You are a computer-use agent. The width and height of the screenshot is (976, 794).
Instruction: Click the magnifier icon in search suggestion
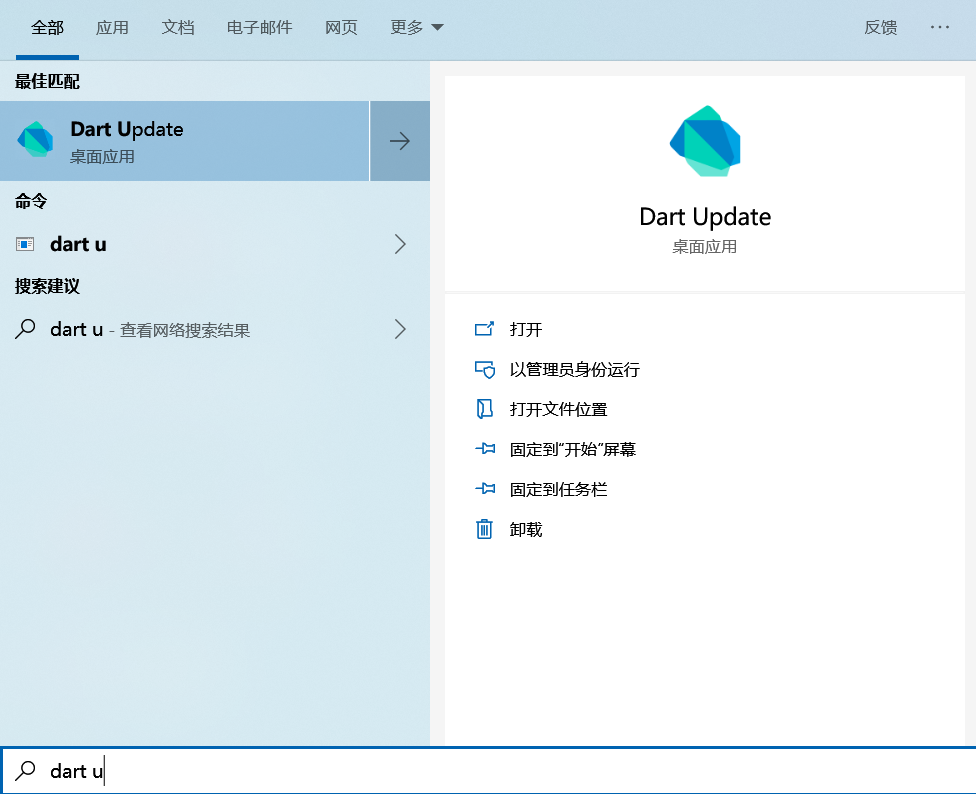click(x=25, y=329)
